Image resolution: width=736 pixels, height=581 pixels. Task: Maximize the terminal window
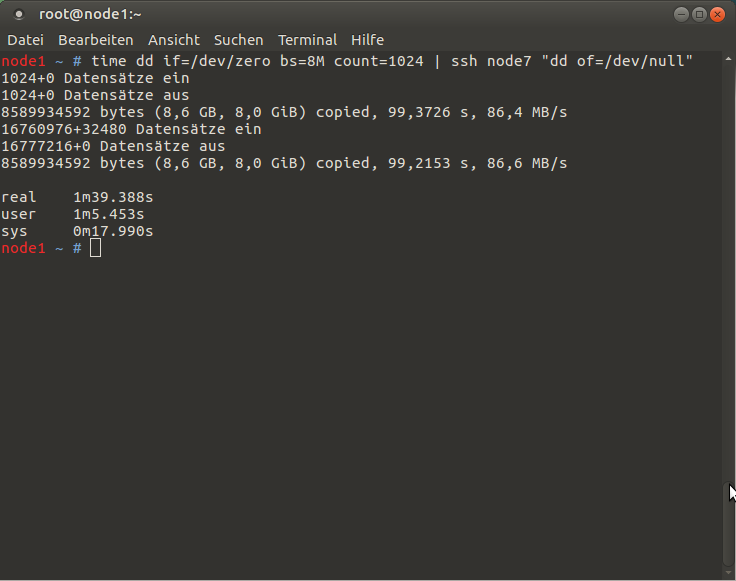(699, 15)
